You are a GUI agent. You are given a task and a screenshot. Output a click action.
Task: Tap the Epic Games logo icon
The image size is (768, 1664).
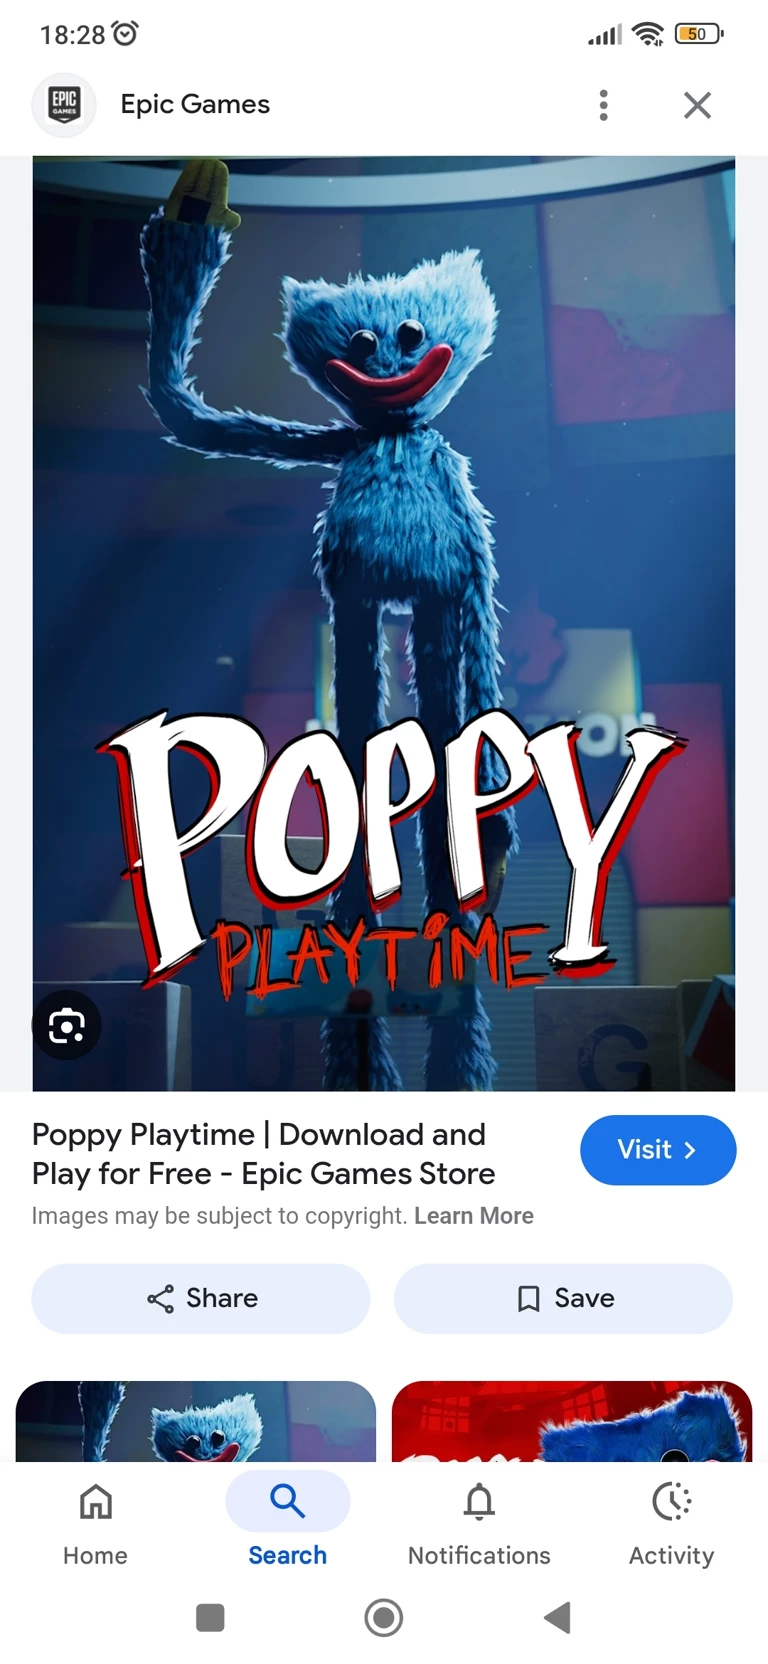(64, 104)
